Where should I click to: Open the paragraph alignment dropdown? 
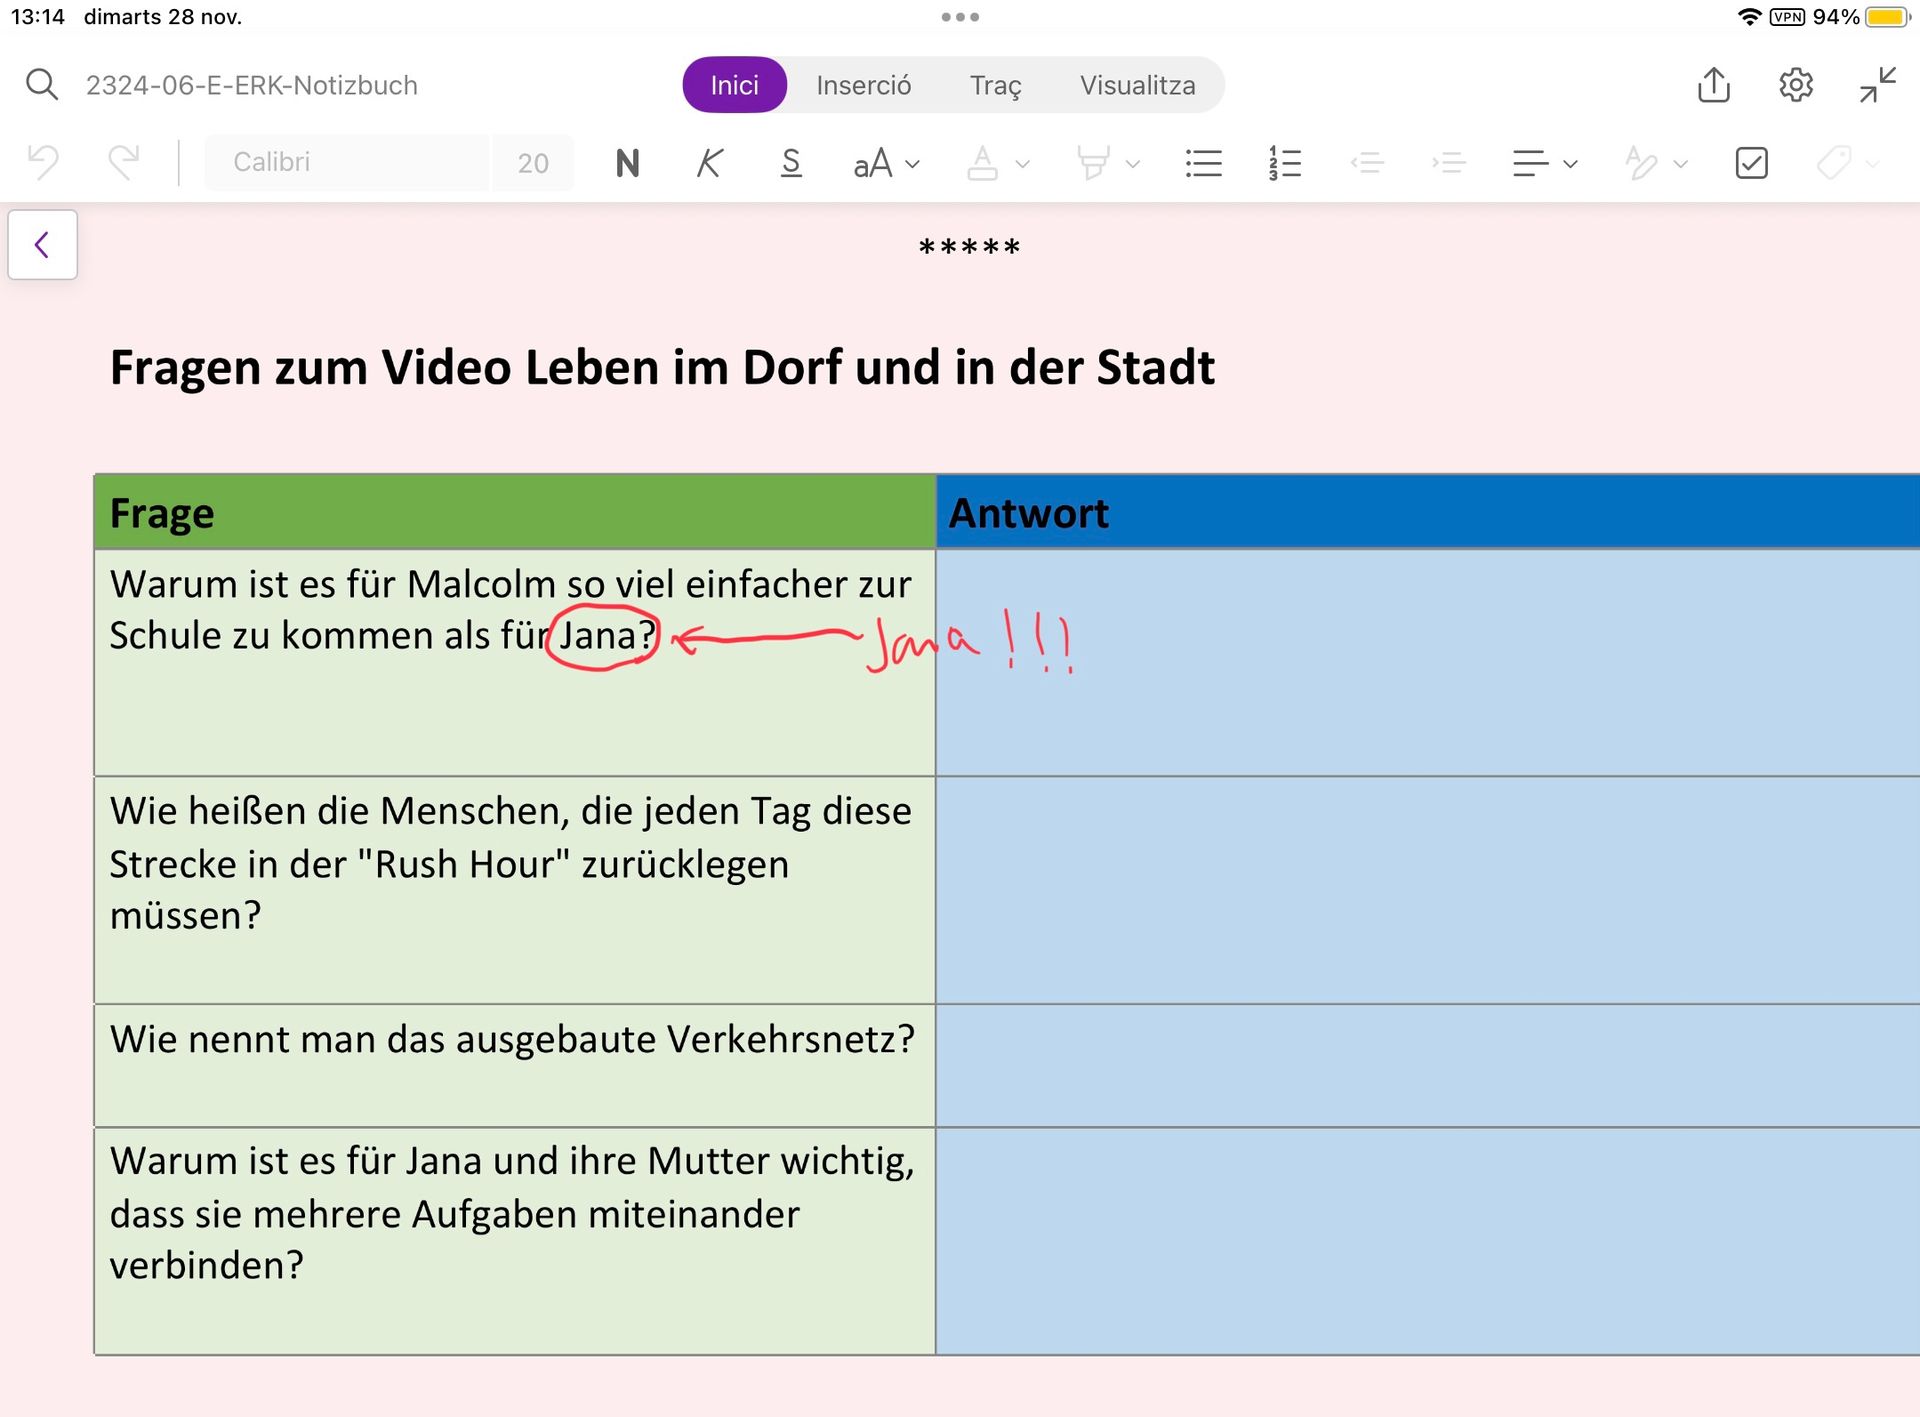(x=1543, y=163)
